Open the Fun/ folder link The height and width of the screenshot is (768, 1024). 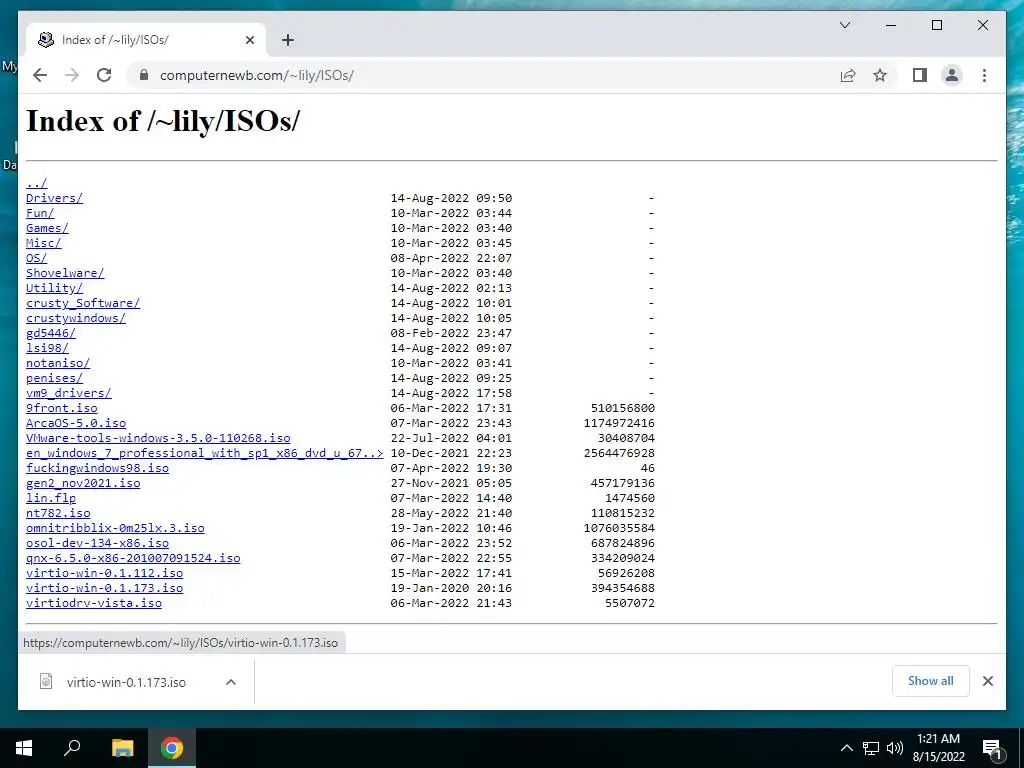point(40,213)
